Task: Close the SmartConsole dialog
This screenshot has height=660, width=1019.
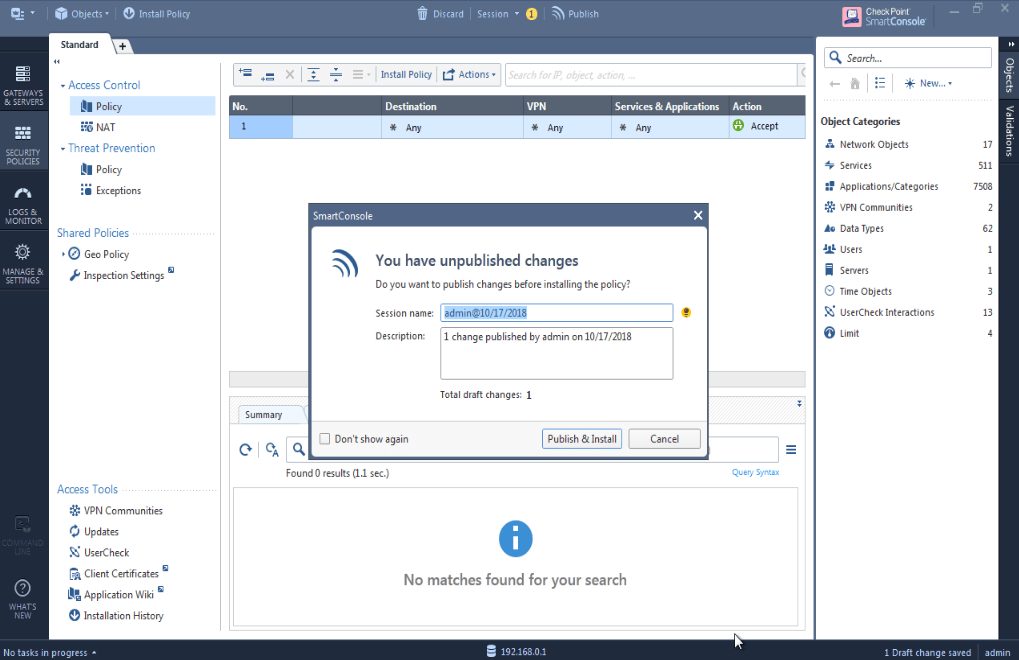Action: pos(697,215)
